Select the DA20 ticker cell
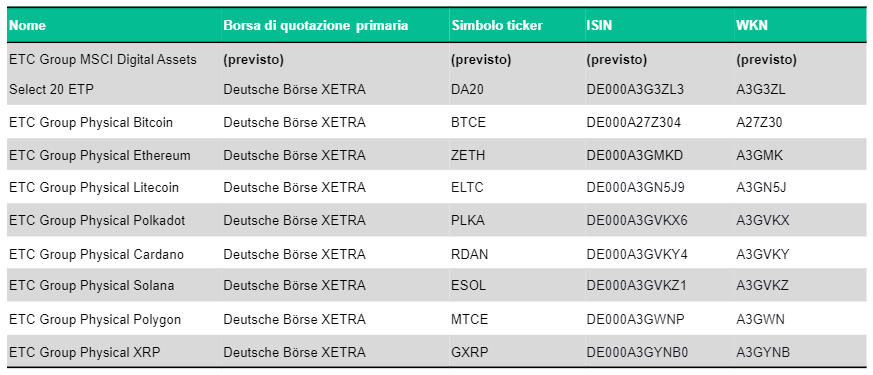The image size is (873, 375). (467, 89)
